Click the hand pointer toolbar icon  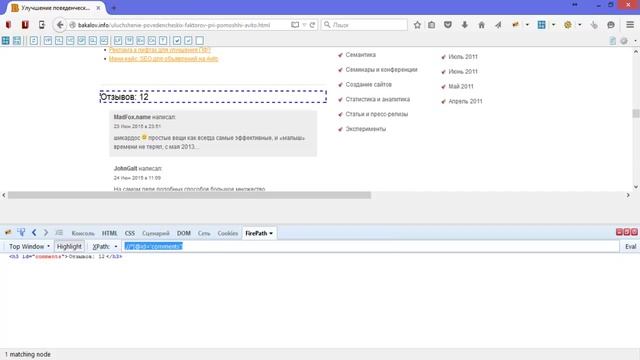(594, 25)
